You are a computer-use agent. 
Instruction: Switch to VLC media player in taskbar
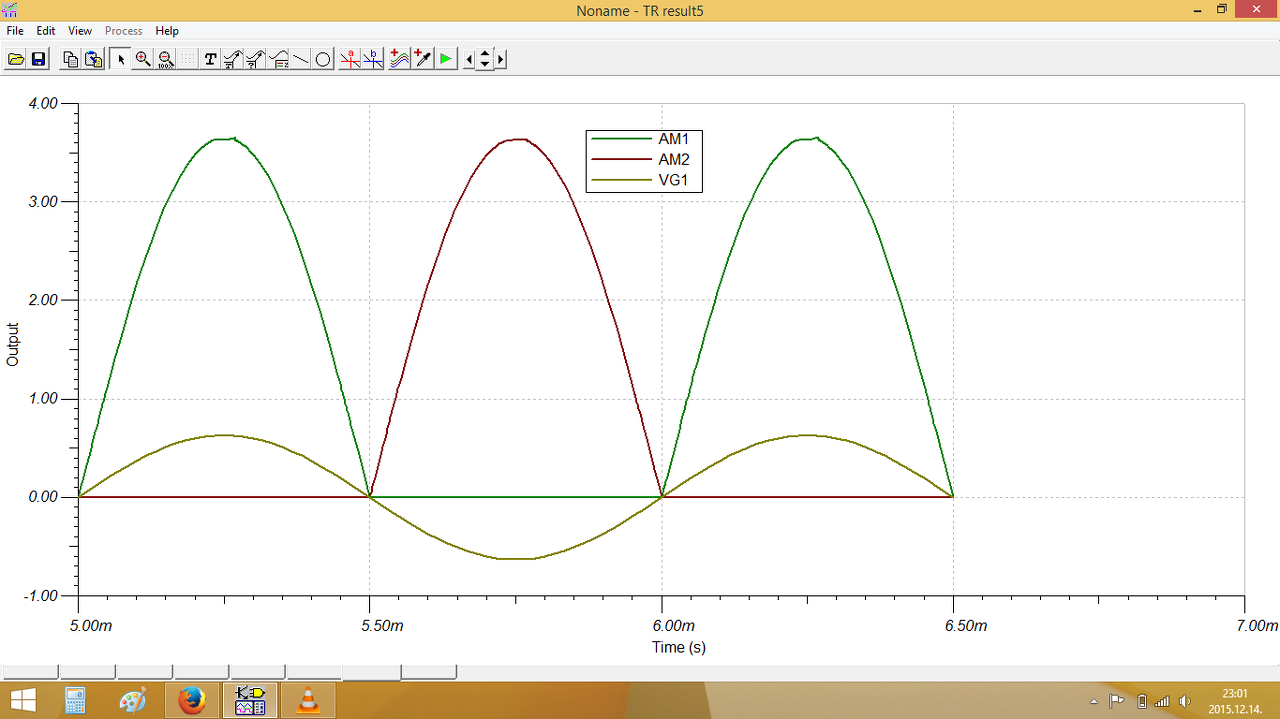[309, 700]
